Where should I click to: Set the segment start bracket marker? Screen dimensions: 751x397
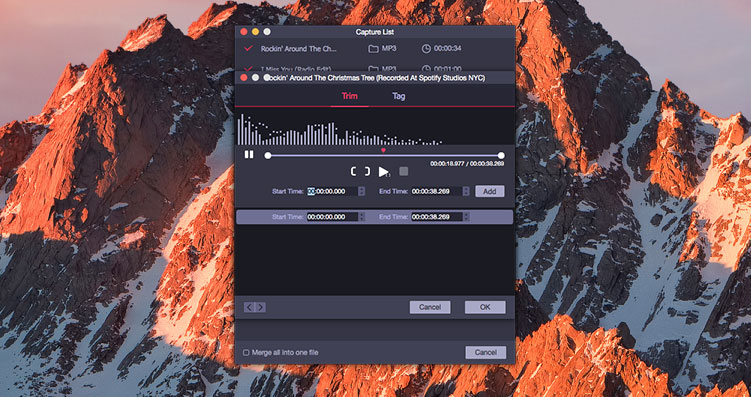(x=353, y=171)
